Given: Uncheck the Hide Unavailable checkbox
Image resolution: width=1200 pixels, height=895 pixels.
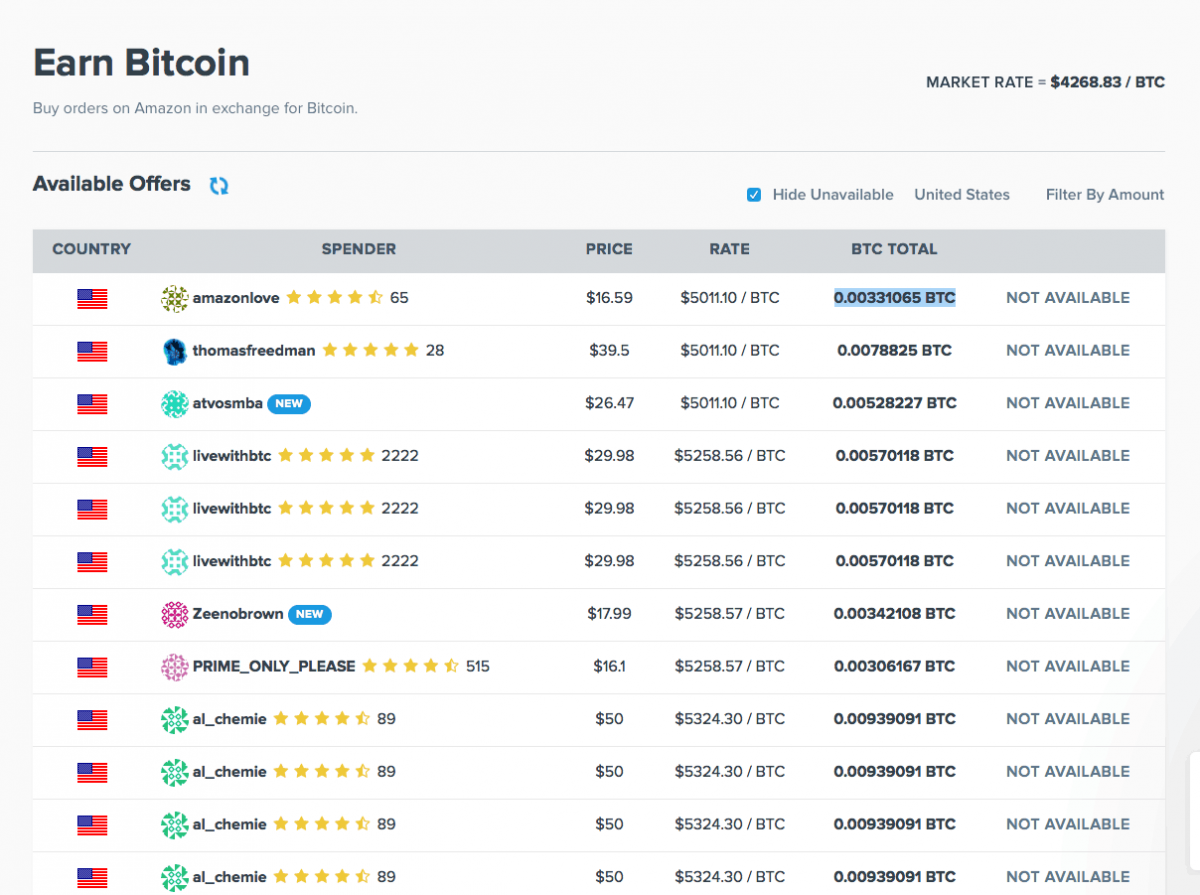Looking at the screenshot, I should click(x=754, y=195).
